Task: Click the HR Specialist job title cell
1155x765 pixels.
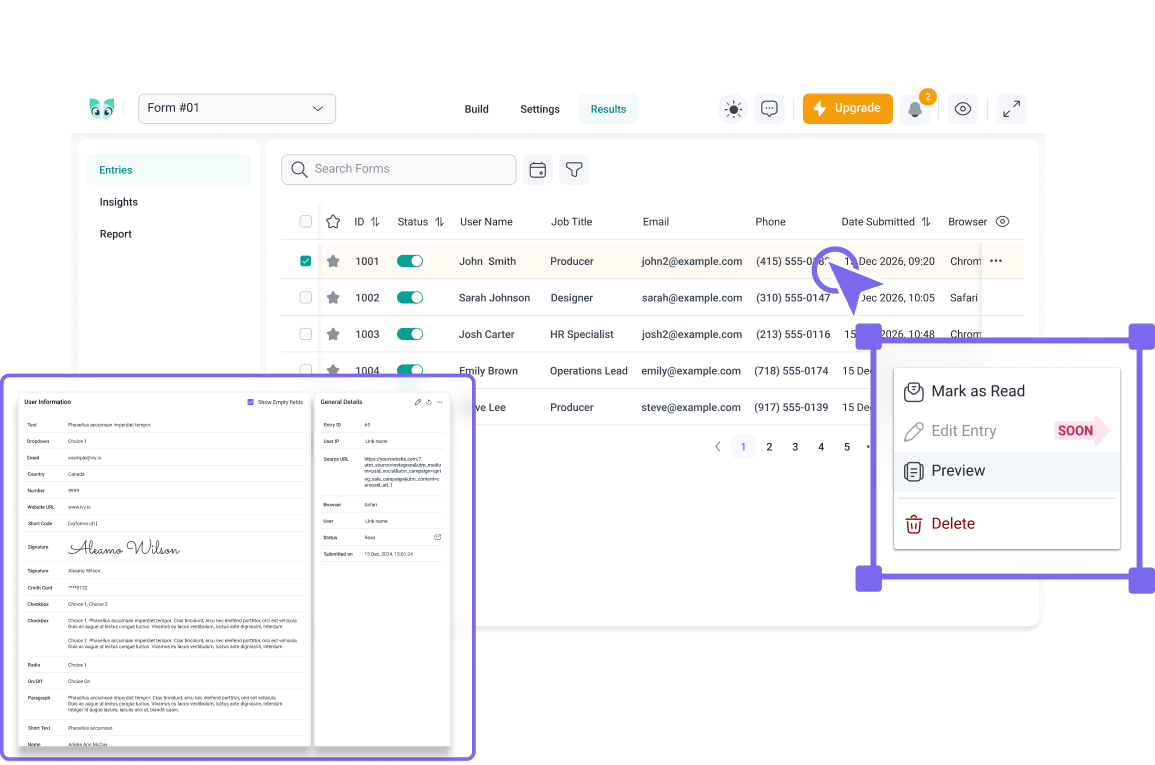Action: click(581, 334)
